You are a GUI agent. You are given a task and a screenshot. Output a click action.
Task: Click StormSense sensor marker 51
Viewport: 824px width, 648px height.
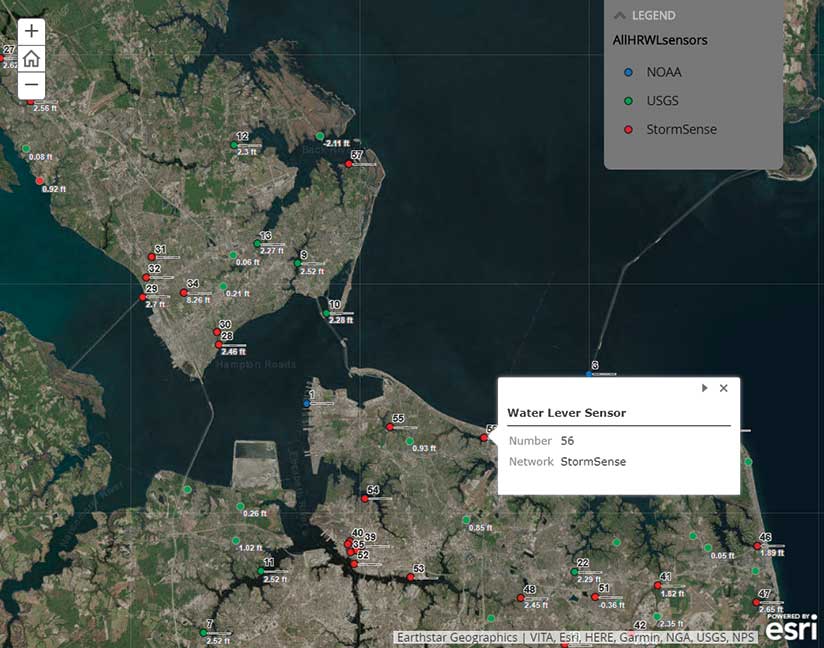[x=595, y=596]
